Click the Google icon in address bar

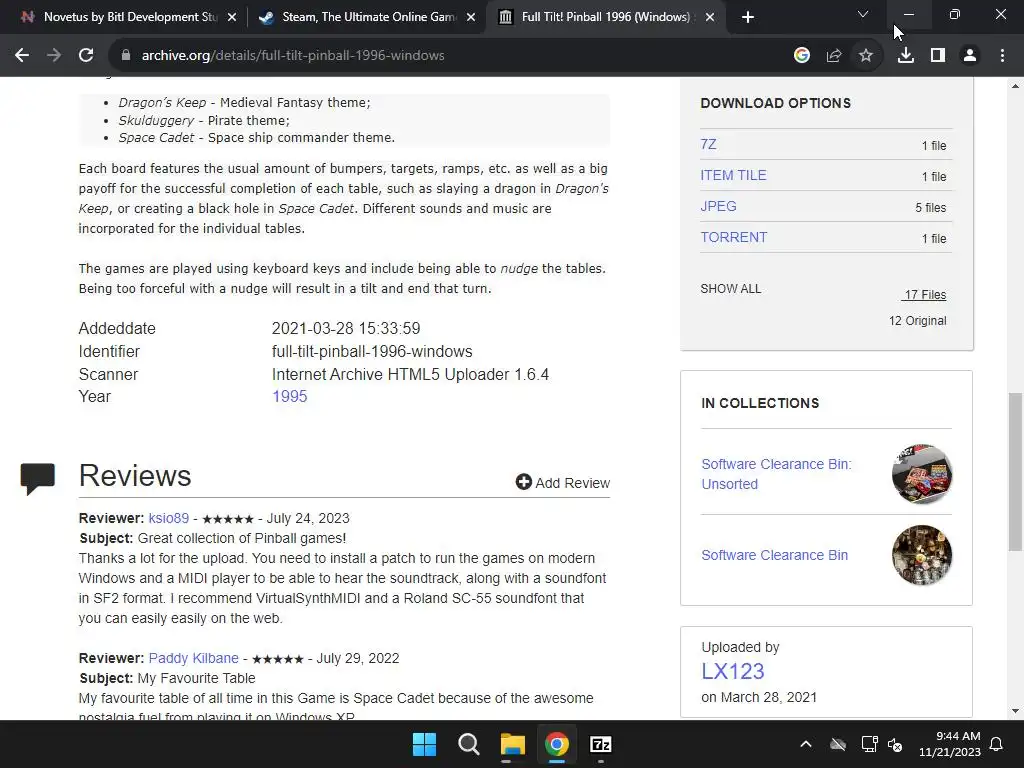pos(801,56)
